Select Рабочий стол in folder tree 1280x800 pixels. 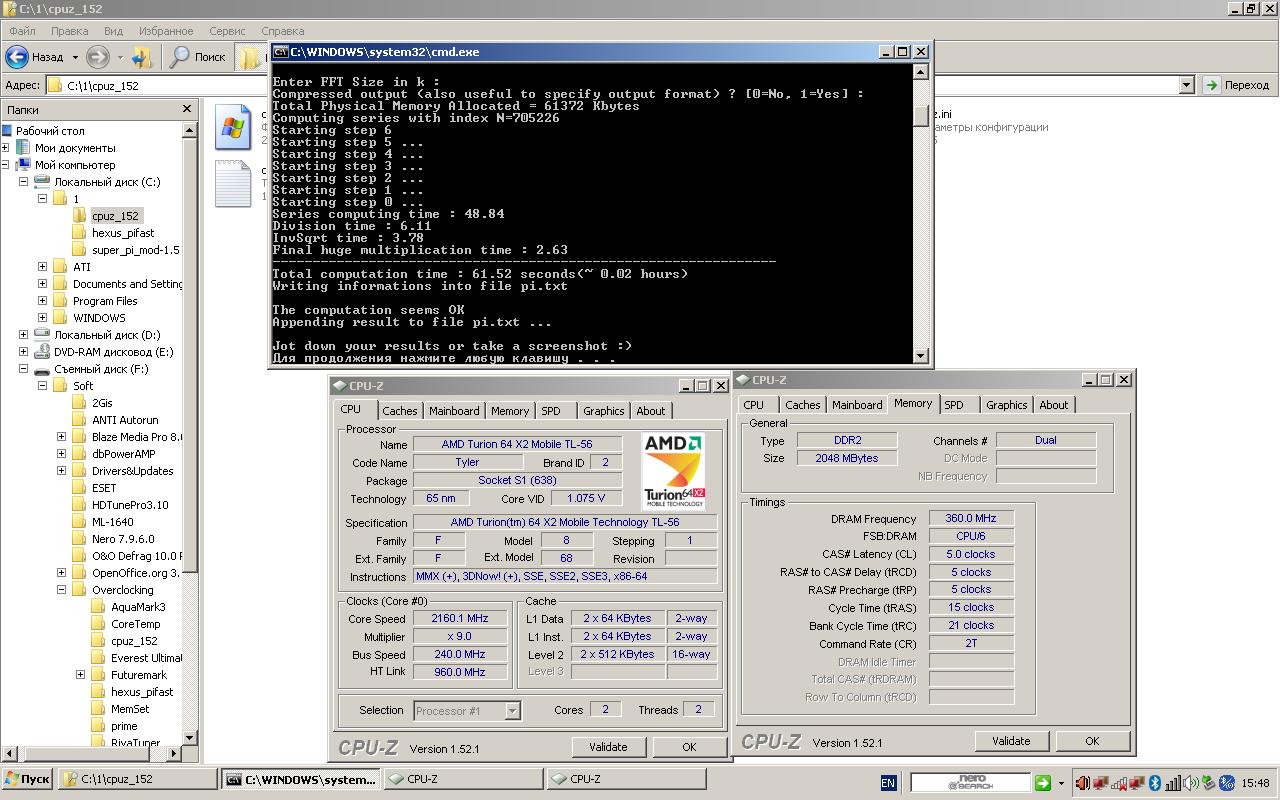click(50, 131)
